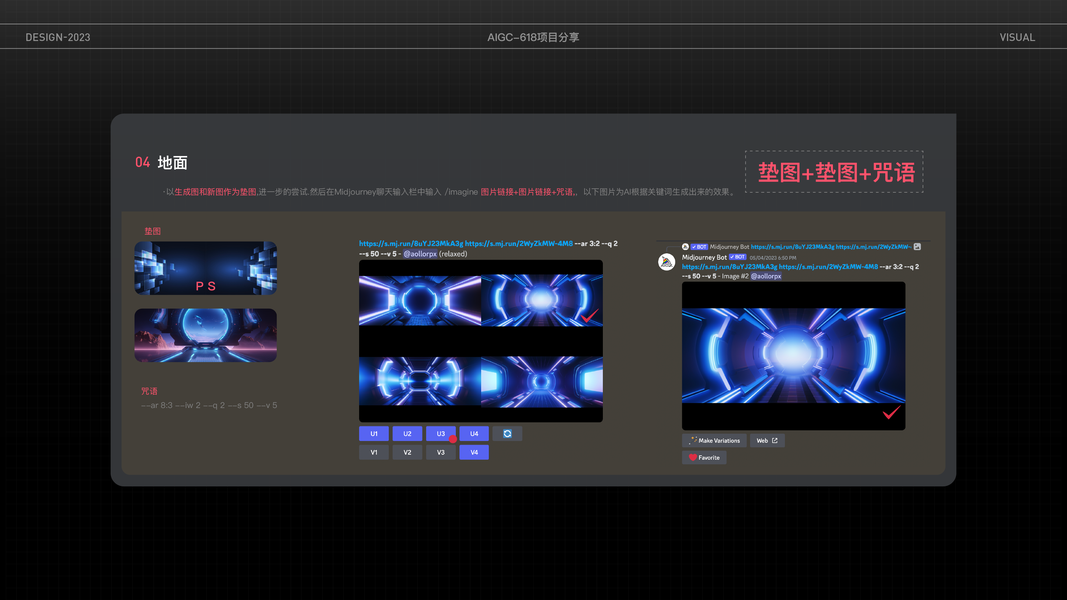
Task: Click the Make Variations button
Action: (714, 441)
